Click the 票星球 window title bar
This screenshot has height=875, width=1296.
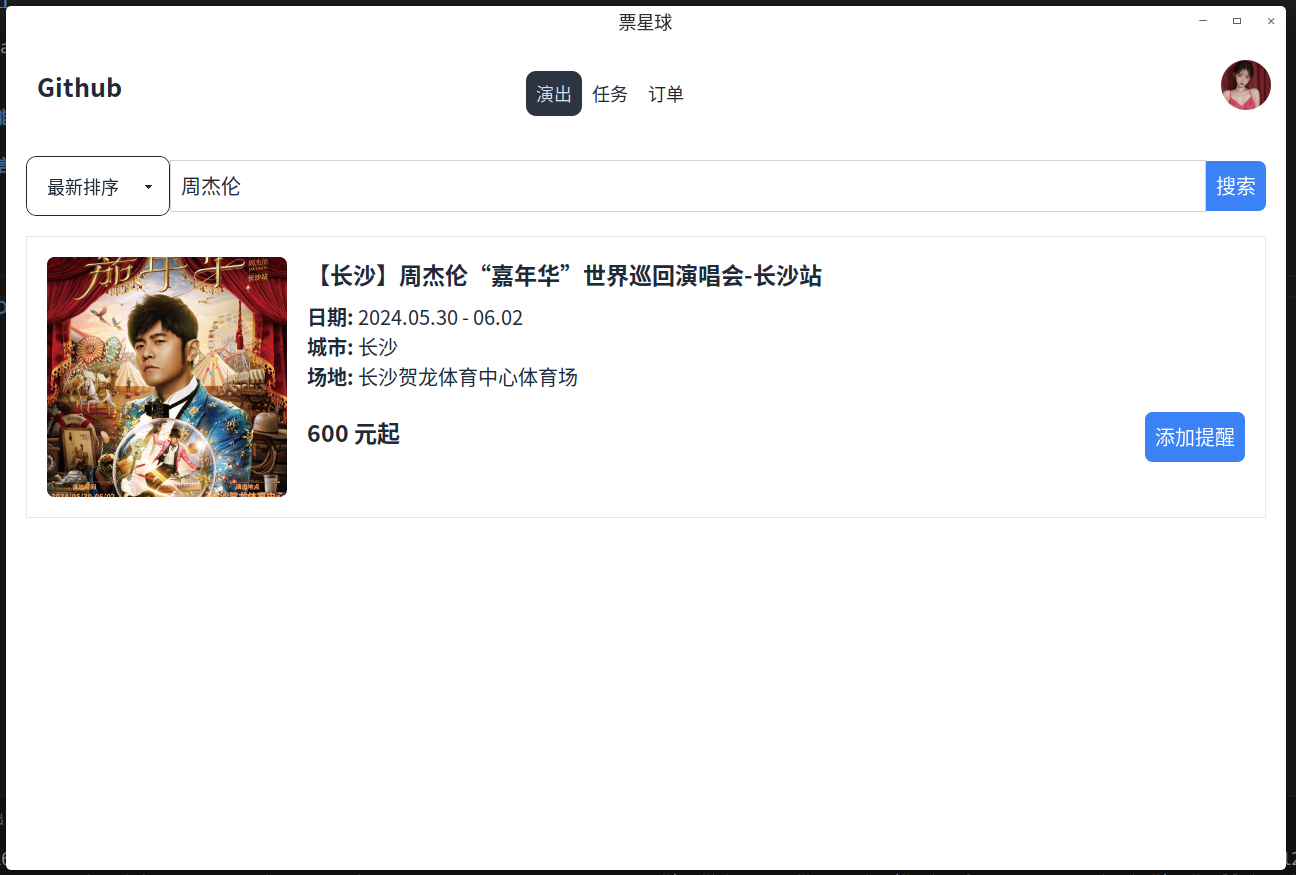point(646,22)
